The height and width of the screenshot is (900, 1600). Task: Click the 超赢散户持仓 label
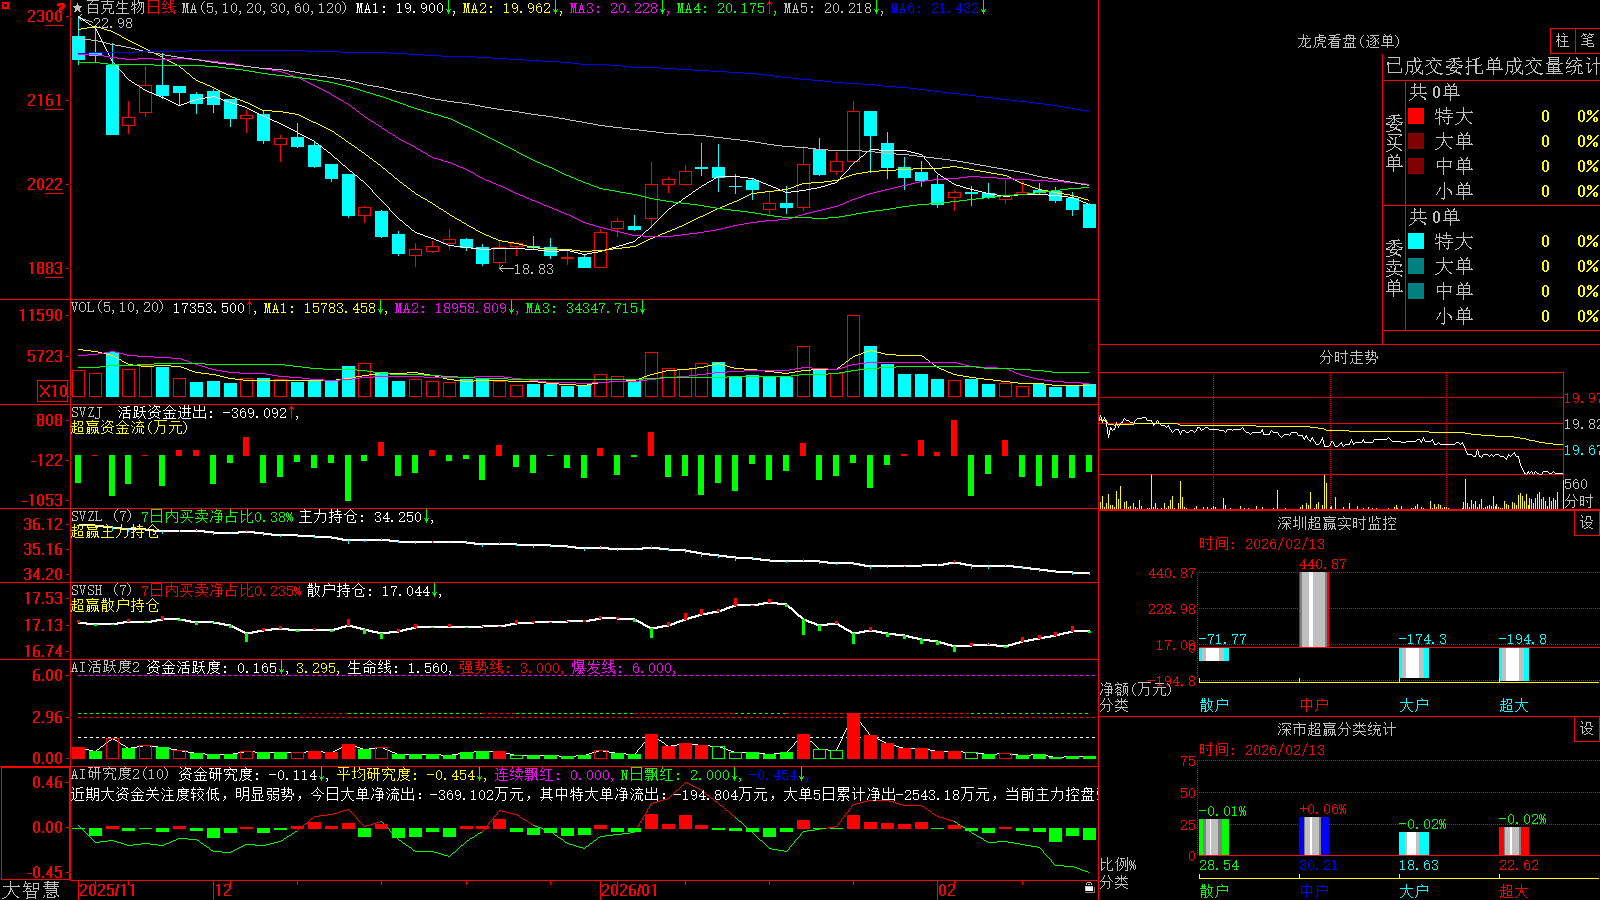[x=115, y=605]
